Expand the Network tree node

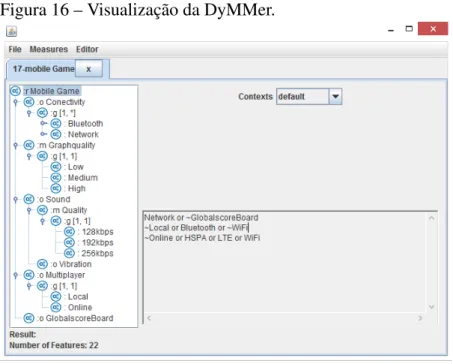click(x=44, y=134)
